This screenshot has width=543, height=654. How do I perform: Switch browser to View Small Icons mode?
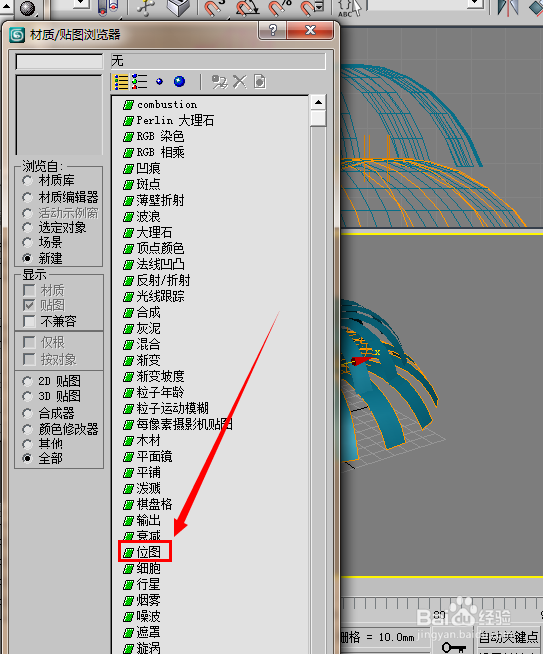click(x=159, y=82)
